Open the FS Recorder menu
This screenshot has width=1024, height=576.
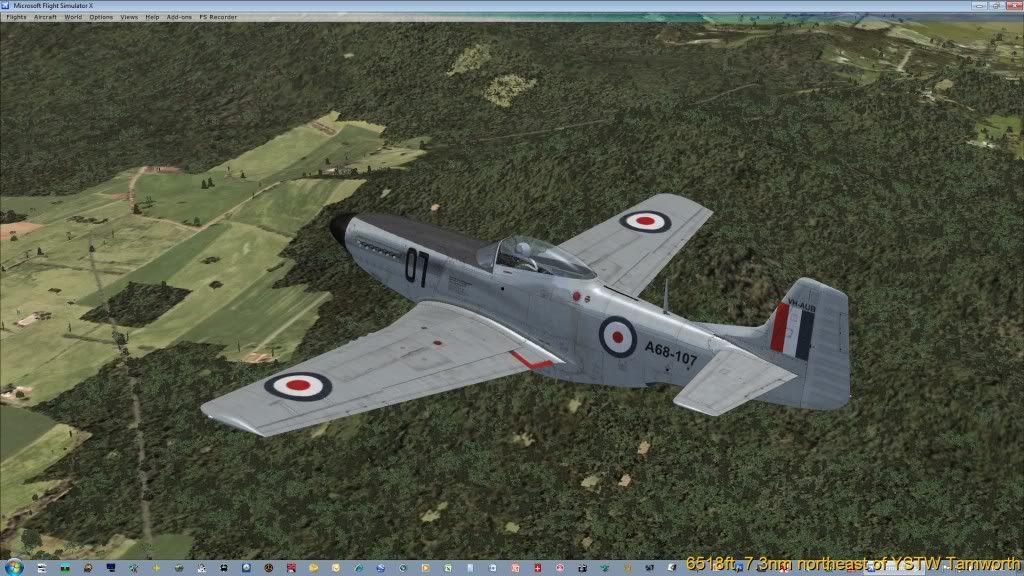218,17
